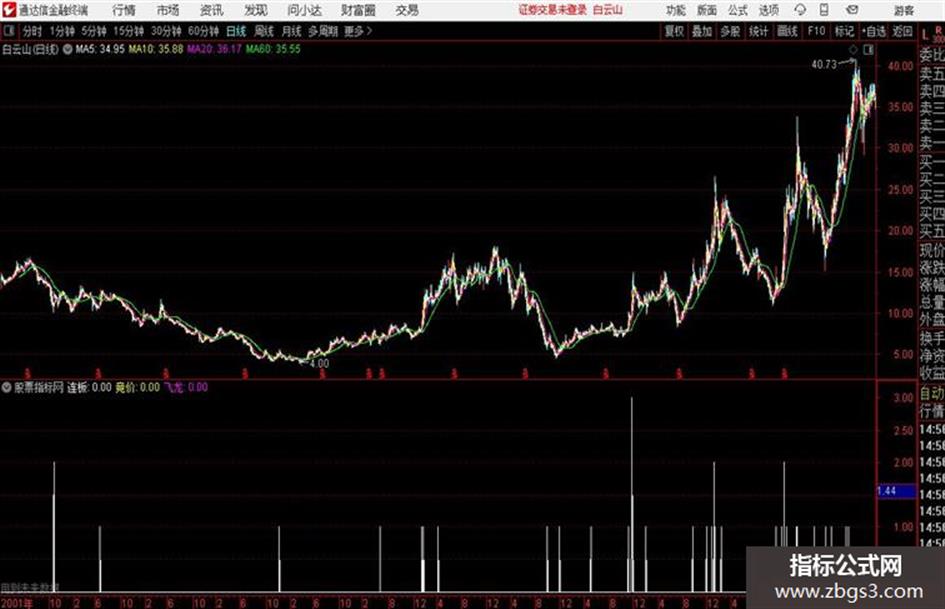This screenshot has width=945, height=609.
Task: Click the 白云山(日线) chart title
Action: pos(31,49)
